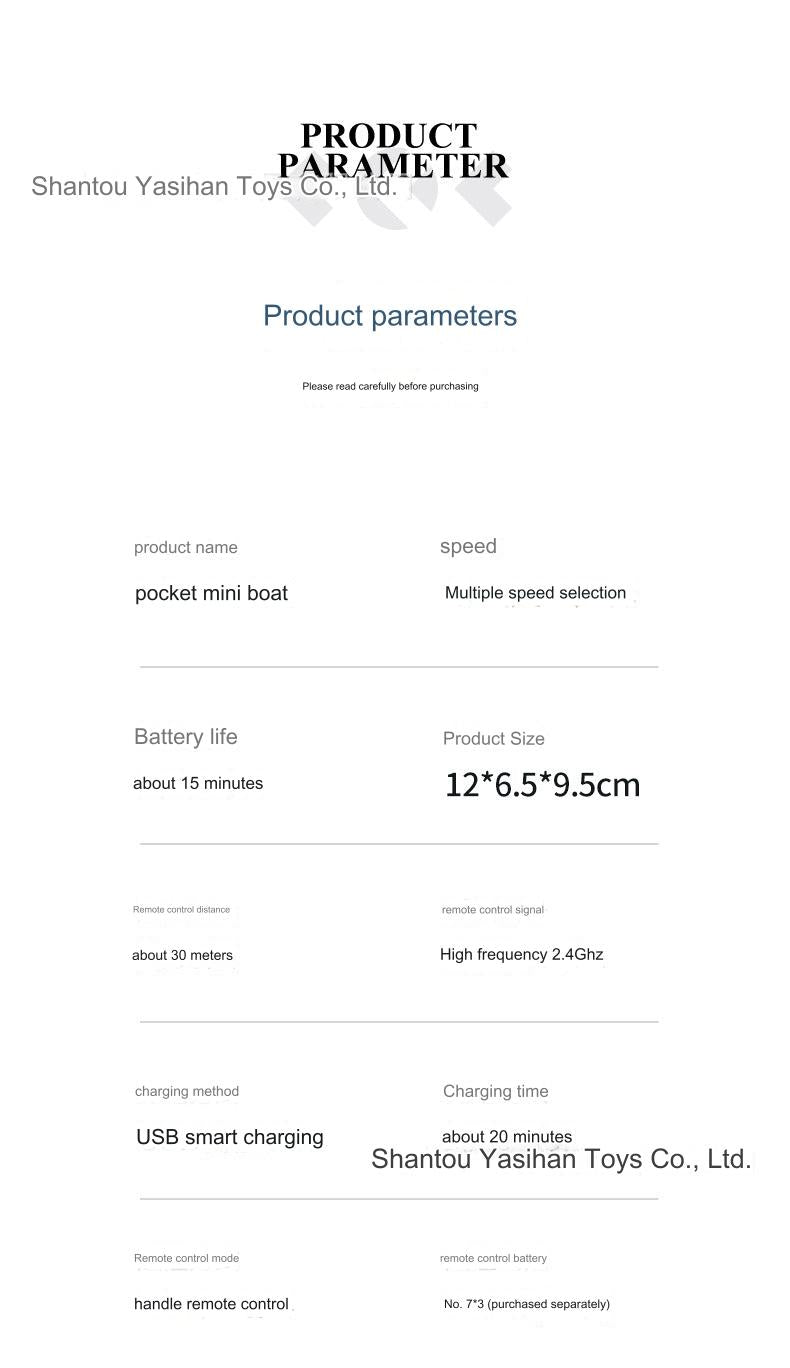
Task: Select the 'Battery life' label
Action: point(186,737)
